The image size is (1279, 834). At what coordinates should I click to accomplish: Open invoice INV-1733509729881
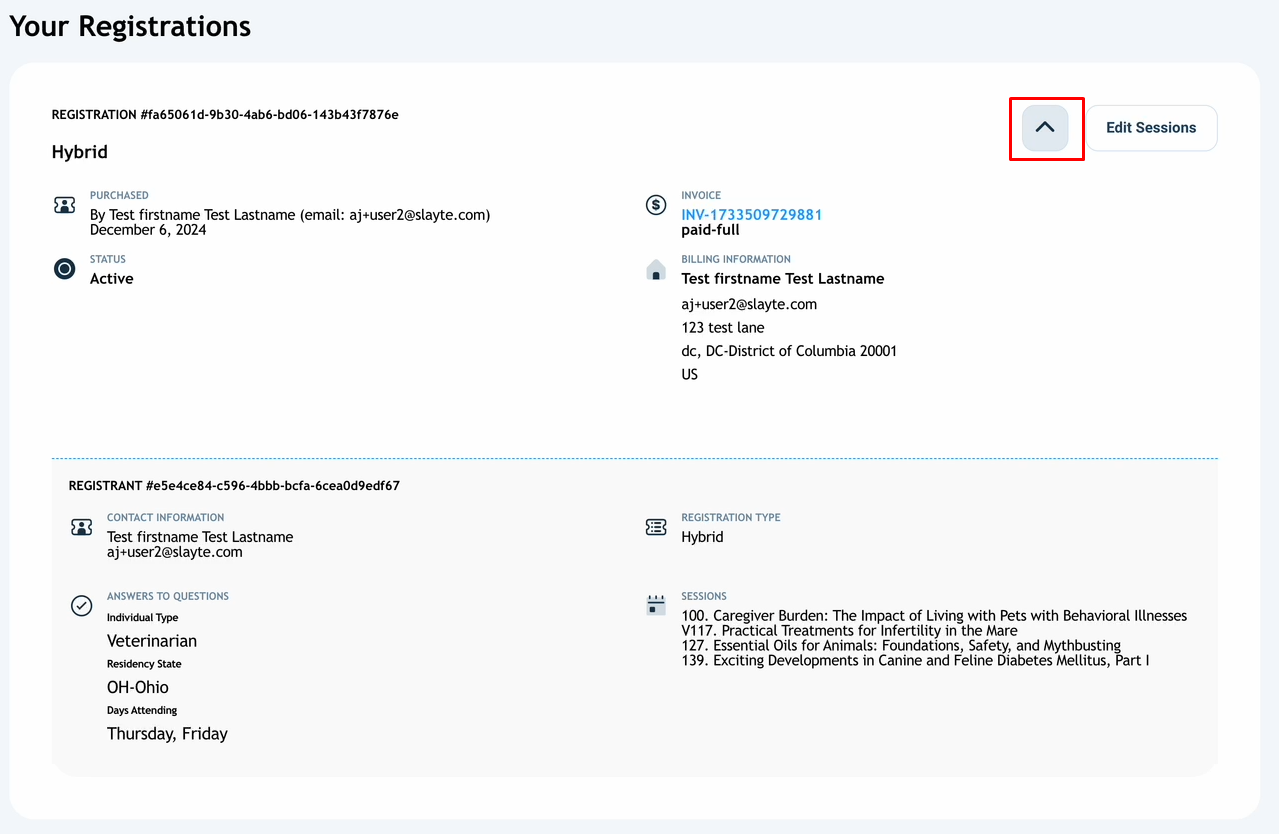(751, 215)
